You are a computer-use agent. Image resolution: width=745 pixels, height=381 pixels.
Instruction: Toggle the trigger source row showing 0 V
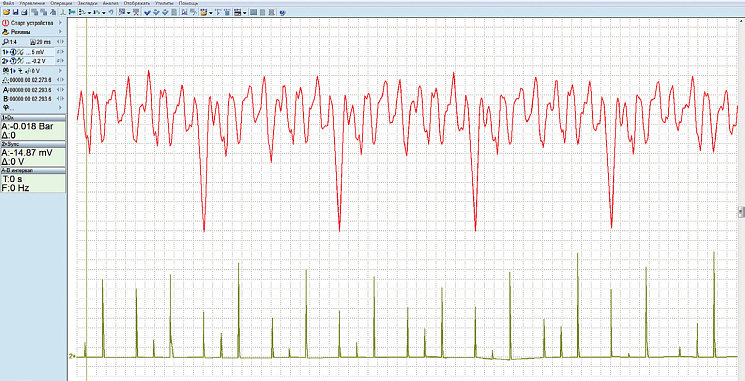33,71
